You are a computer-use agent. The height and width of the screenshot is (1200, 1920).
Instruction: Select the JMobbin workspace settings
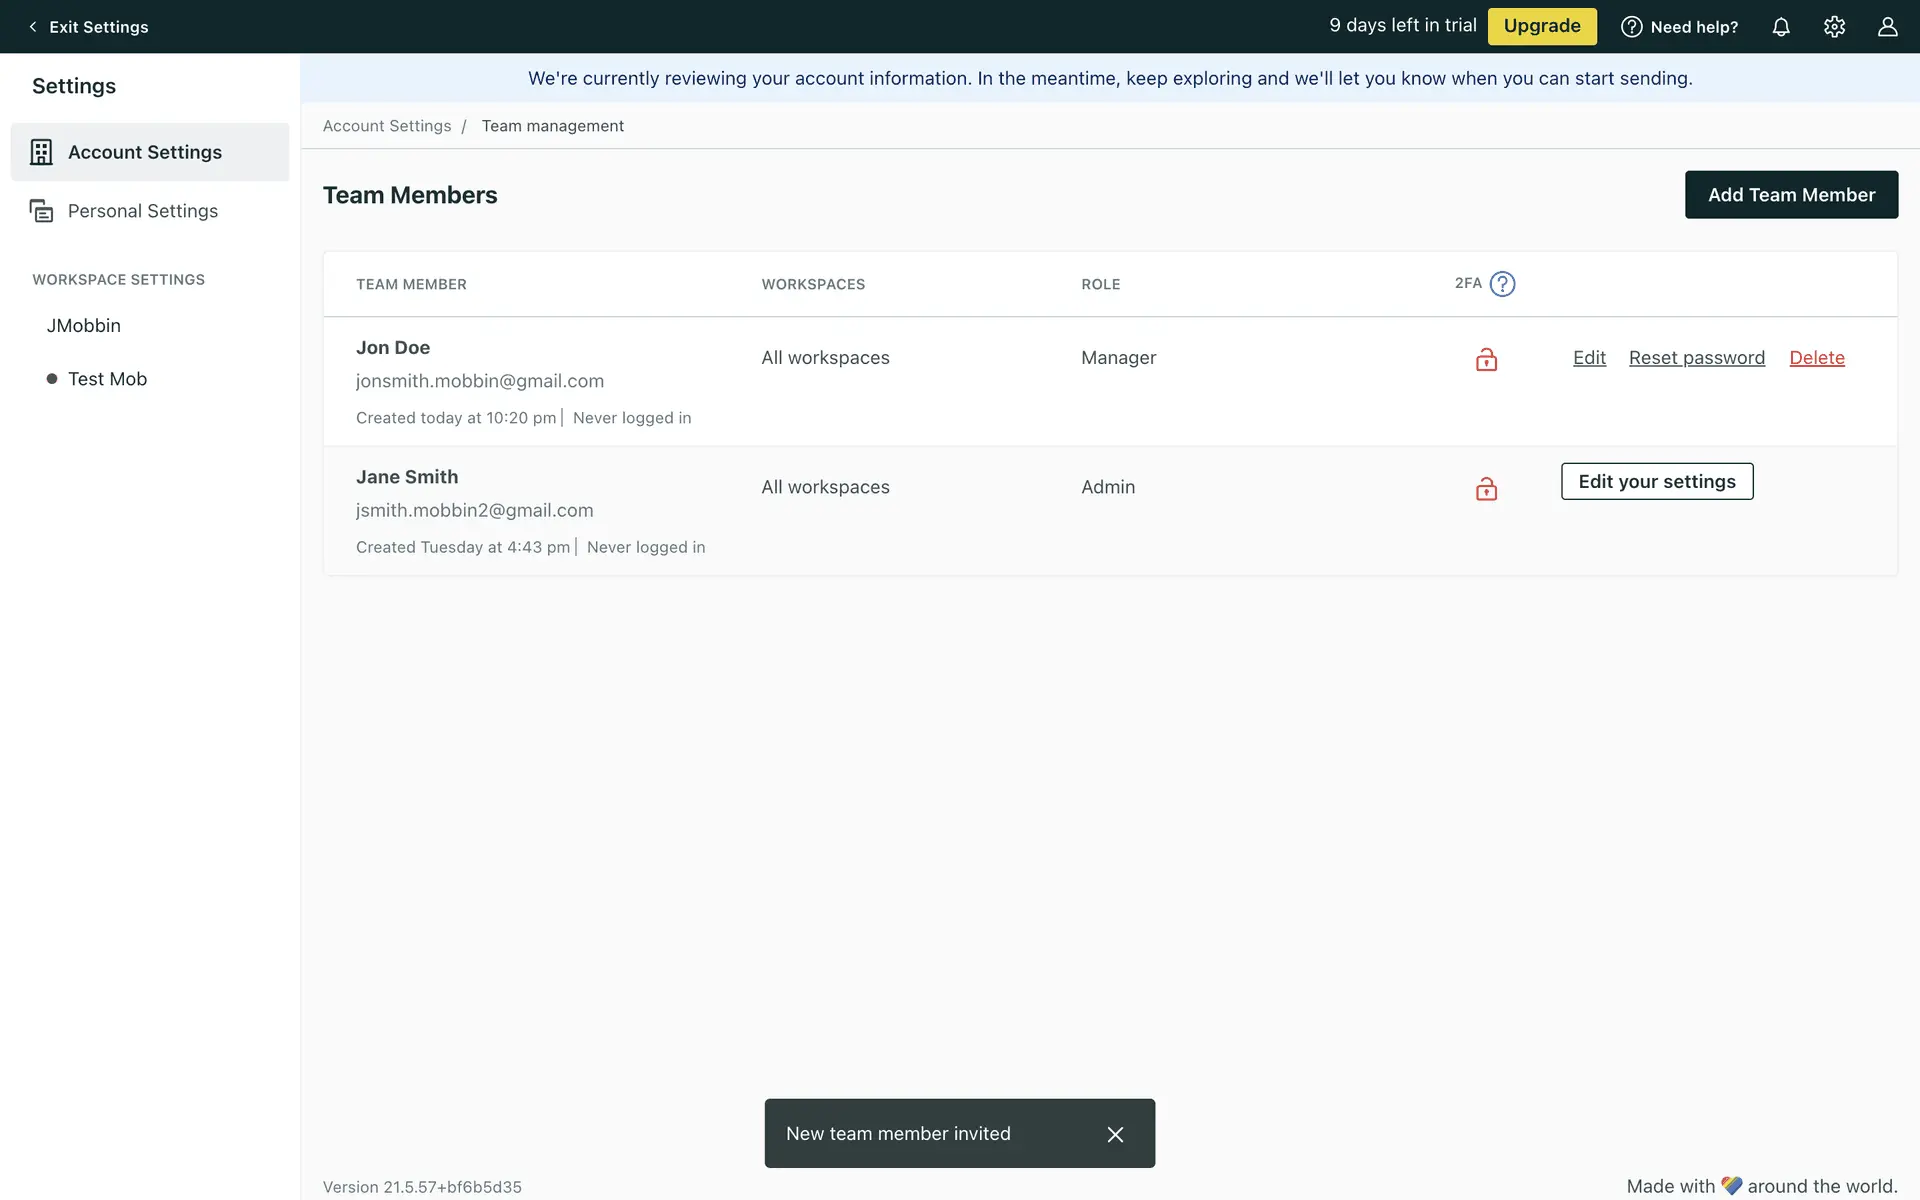tap(84, 326)
